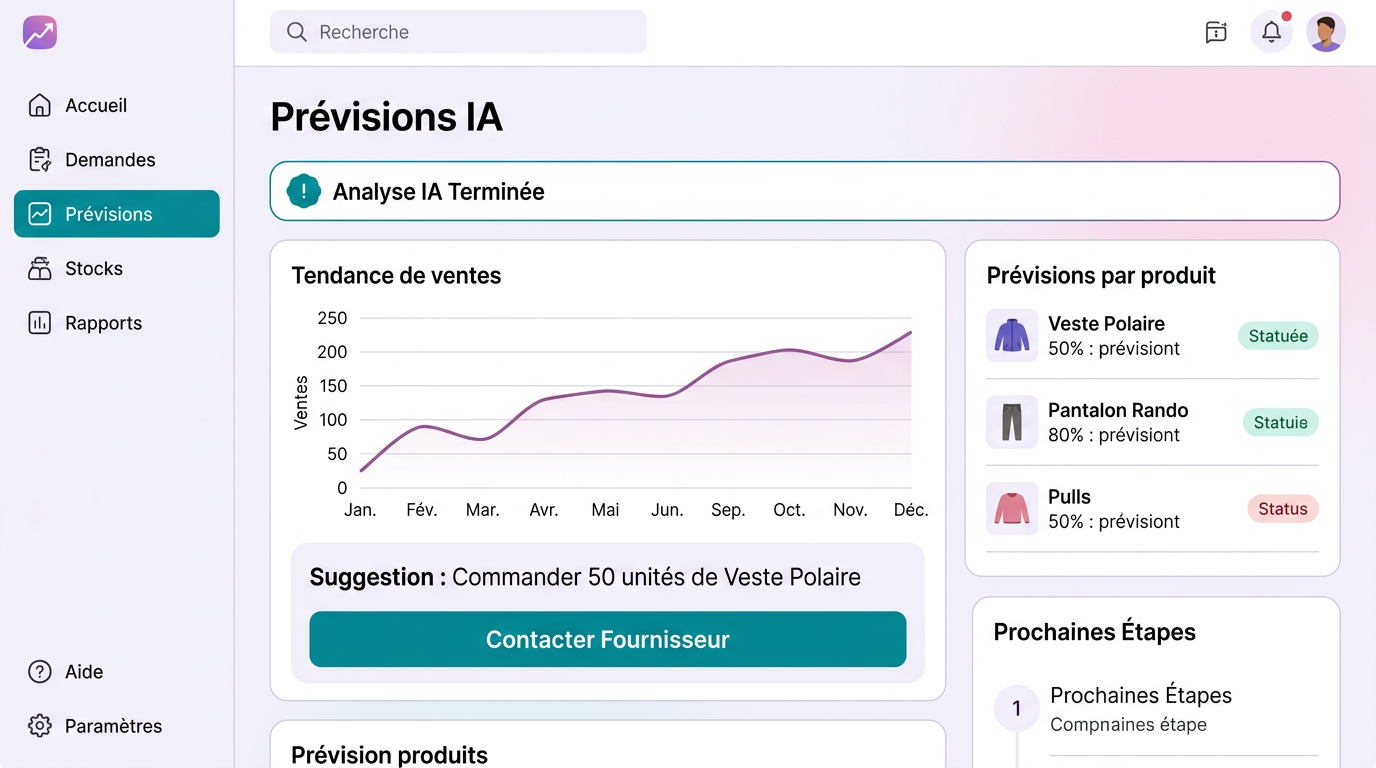This screenshot has width=1376, height=768.
Task: Click the magnifier icon in search bar
Action: click(x=297, y=32)
